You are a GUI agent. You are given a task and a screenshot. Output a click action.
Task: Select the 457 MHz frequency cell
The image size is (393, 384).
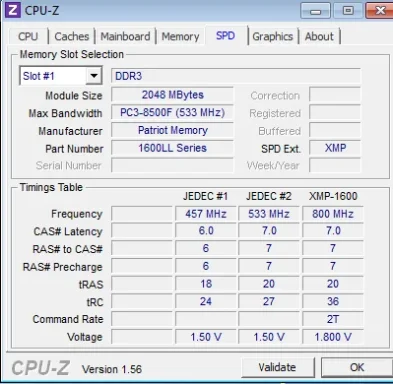[206, 214]
